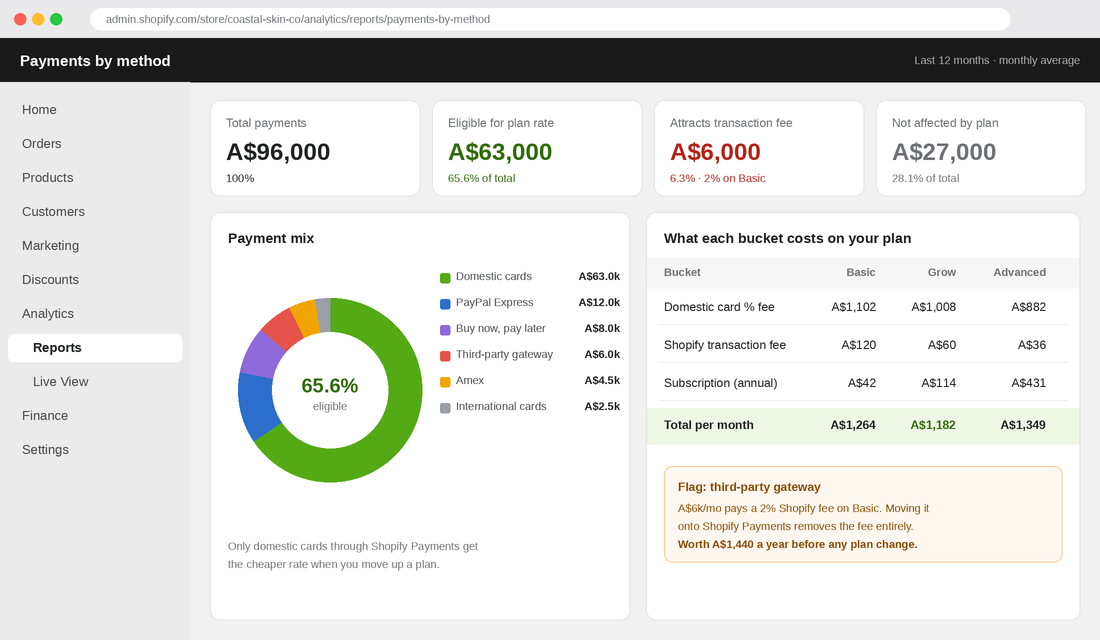Click the A$1,008 Grow domestic fee cell
Image resolution: width=1100 pixels, height=640 pixels.
(x=933, y=307)
